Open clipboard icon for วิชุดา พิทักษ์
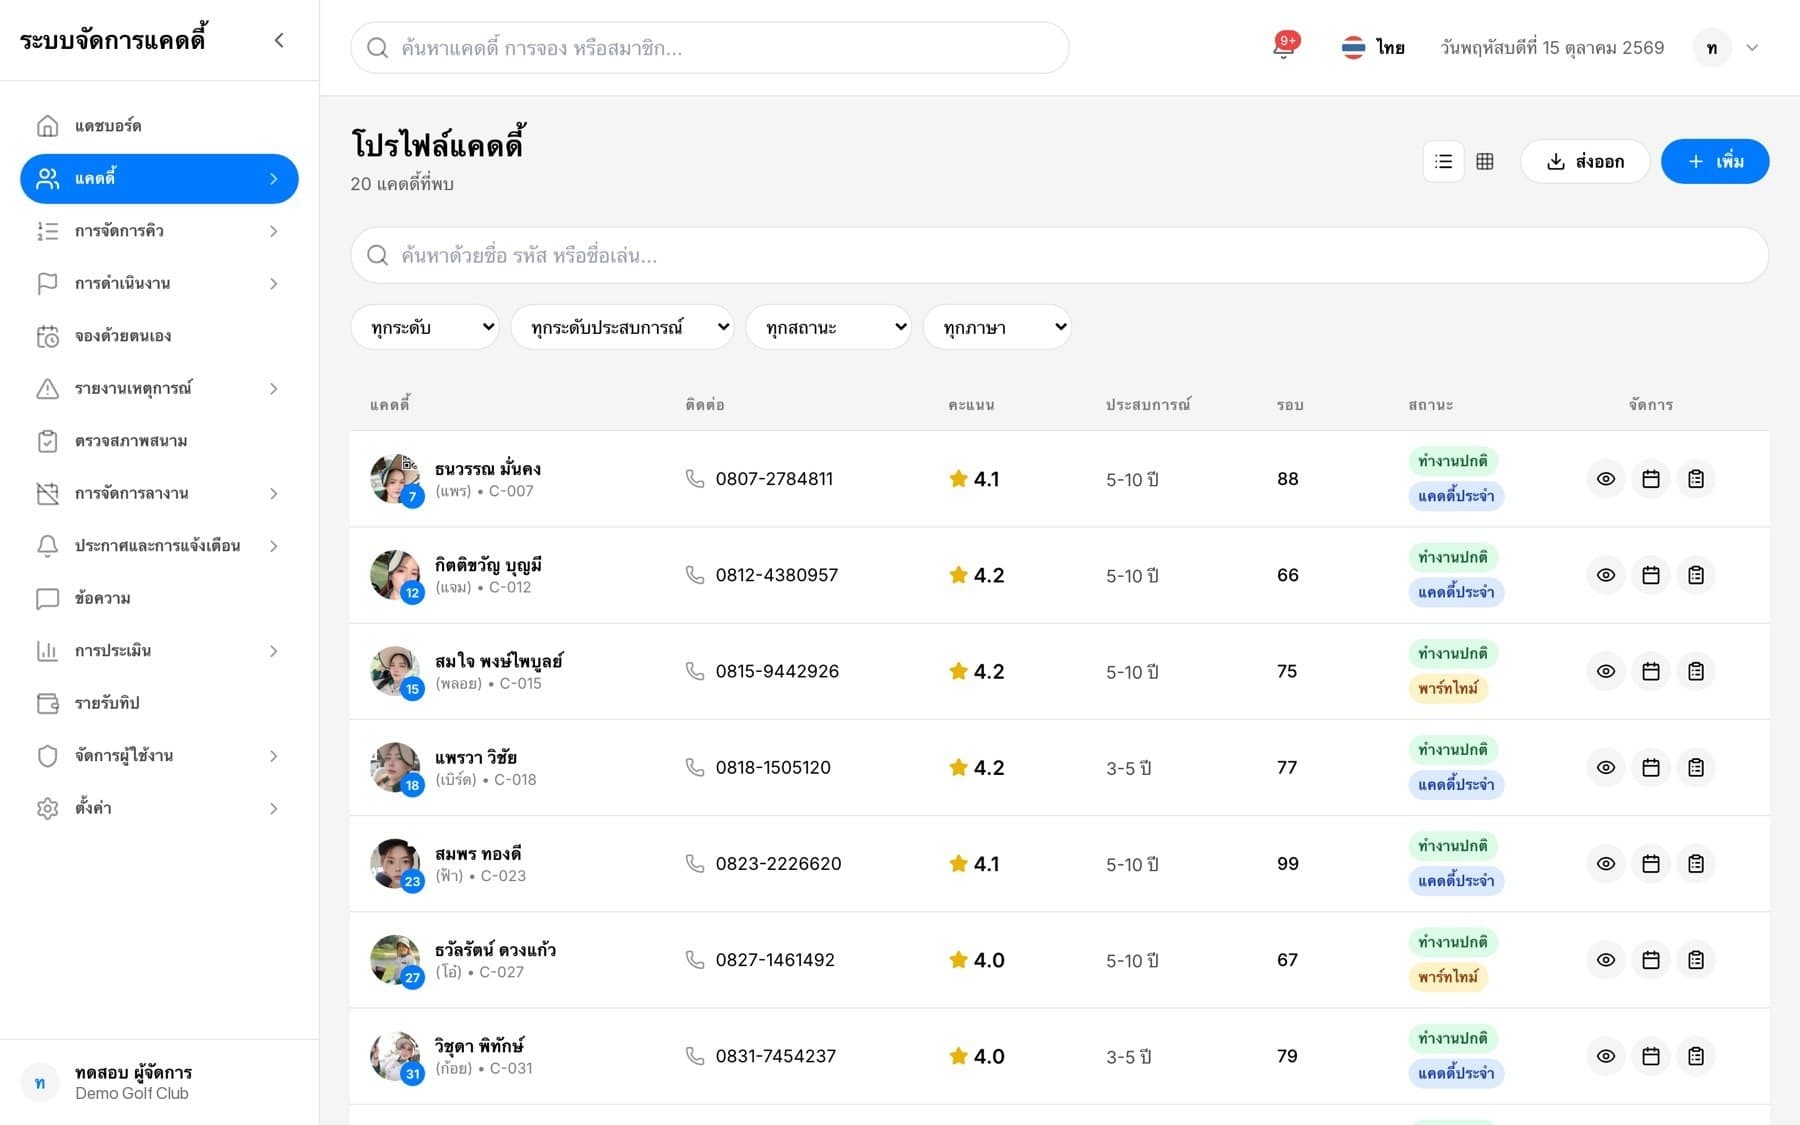 click(1696, 1056)
